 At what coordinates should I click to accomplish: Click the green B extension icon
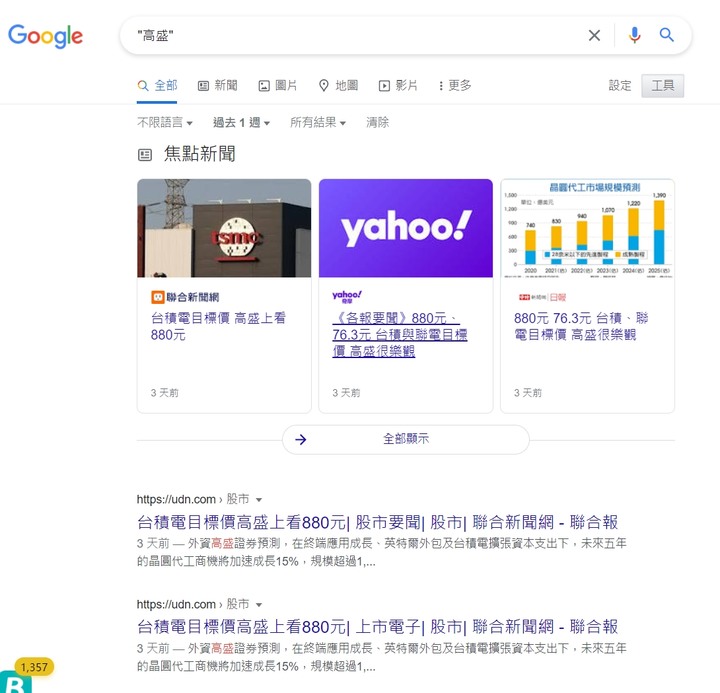[16, 682]
